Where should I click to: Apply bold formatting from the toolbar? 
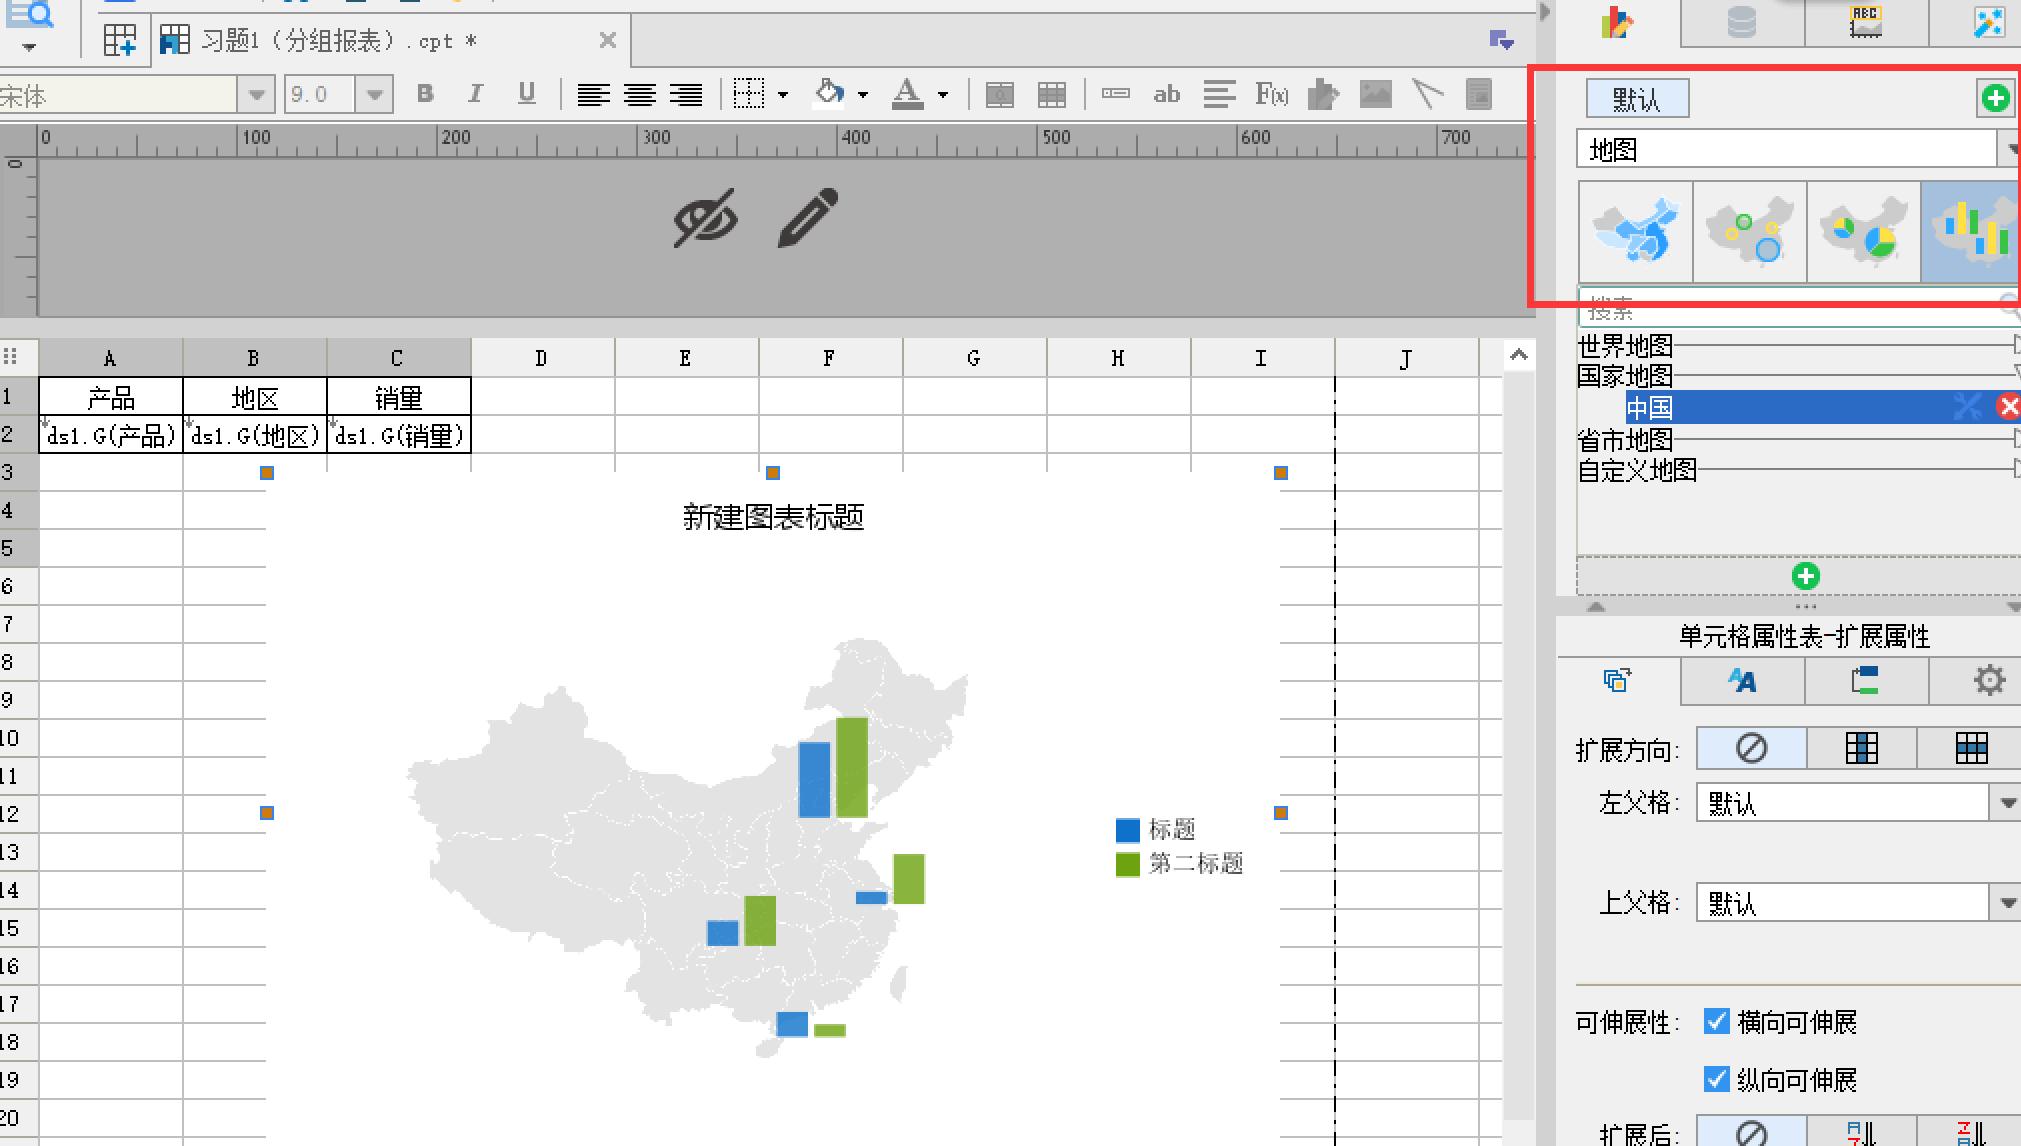tap(424, 94)
